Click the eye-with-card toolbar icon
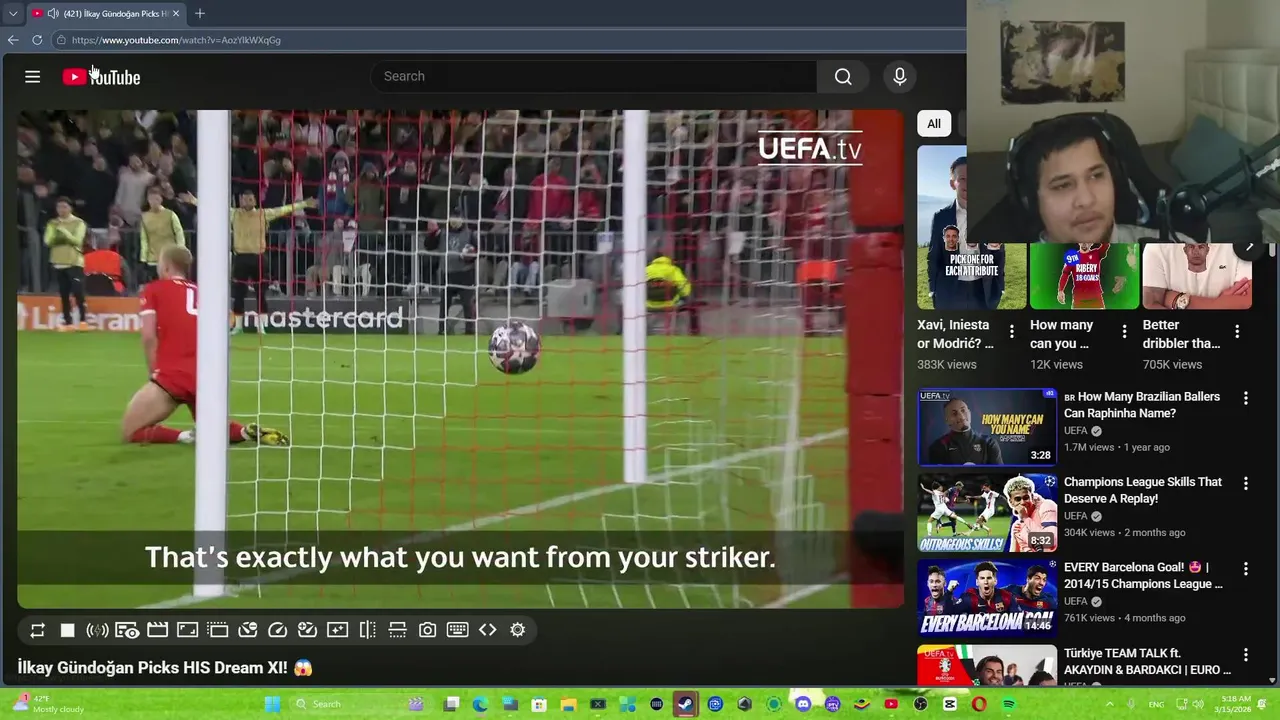 coord(127,630)
